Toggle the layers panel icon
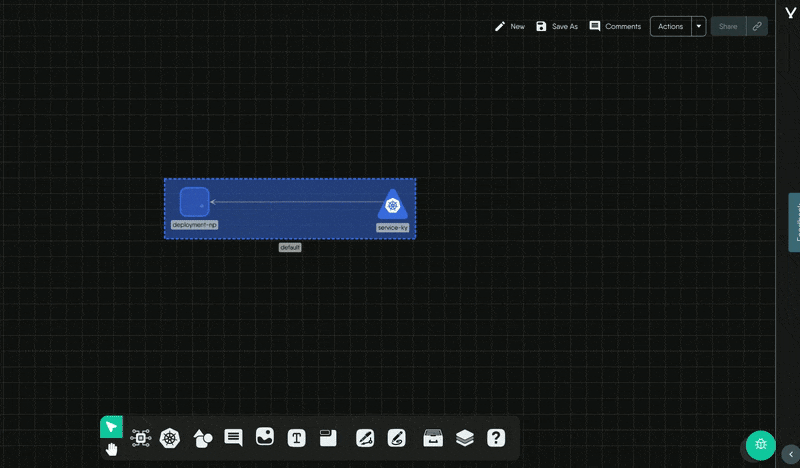The width and height of the screenshot is (800, 468). [x=465, y=437]
